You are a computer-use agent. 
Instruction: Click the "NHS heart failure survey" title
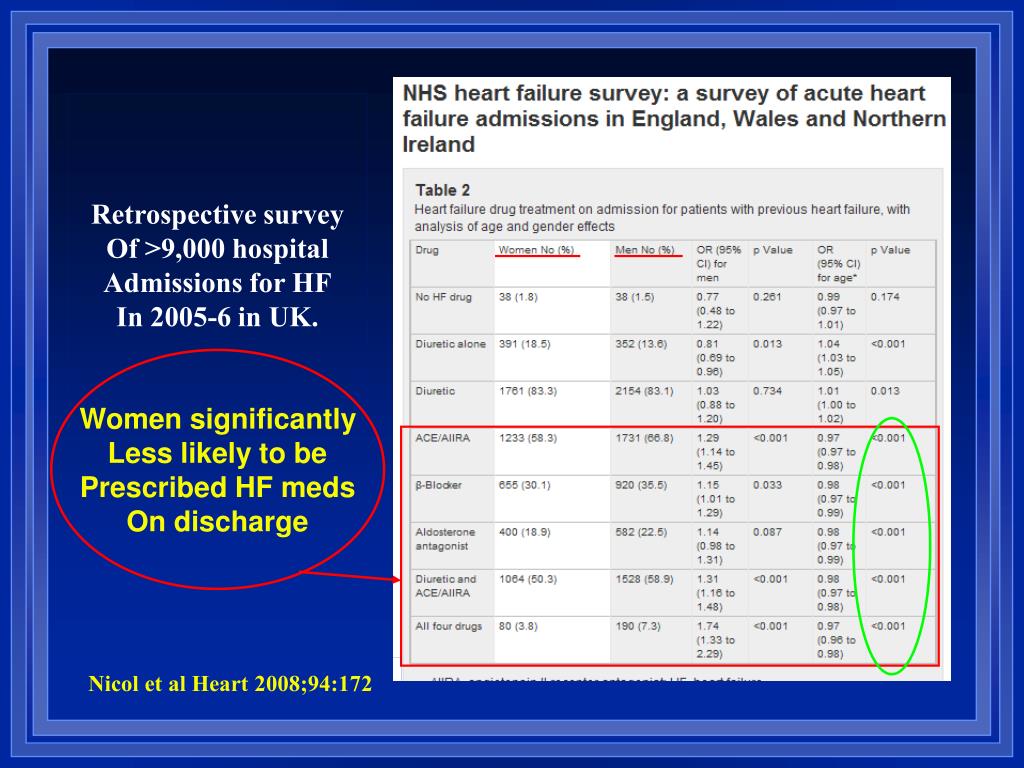(x=674, y=118)
